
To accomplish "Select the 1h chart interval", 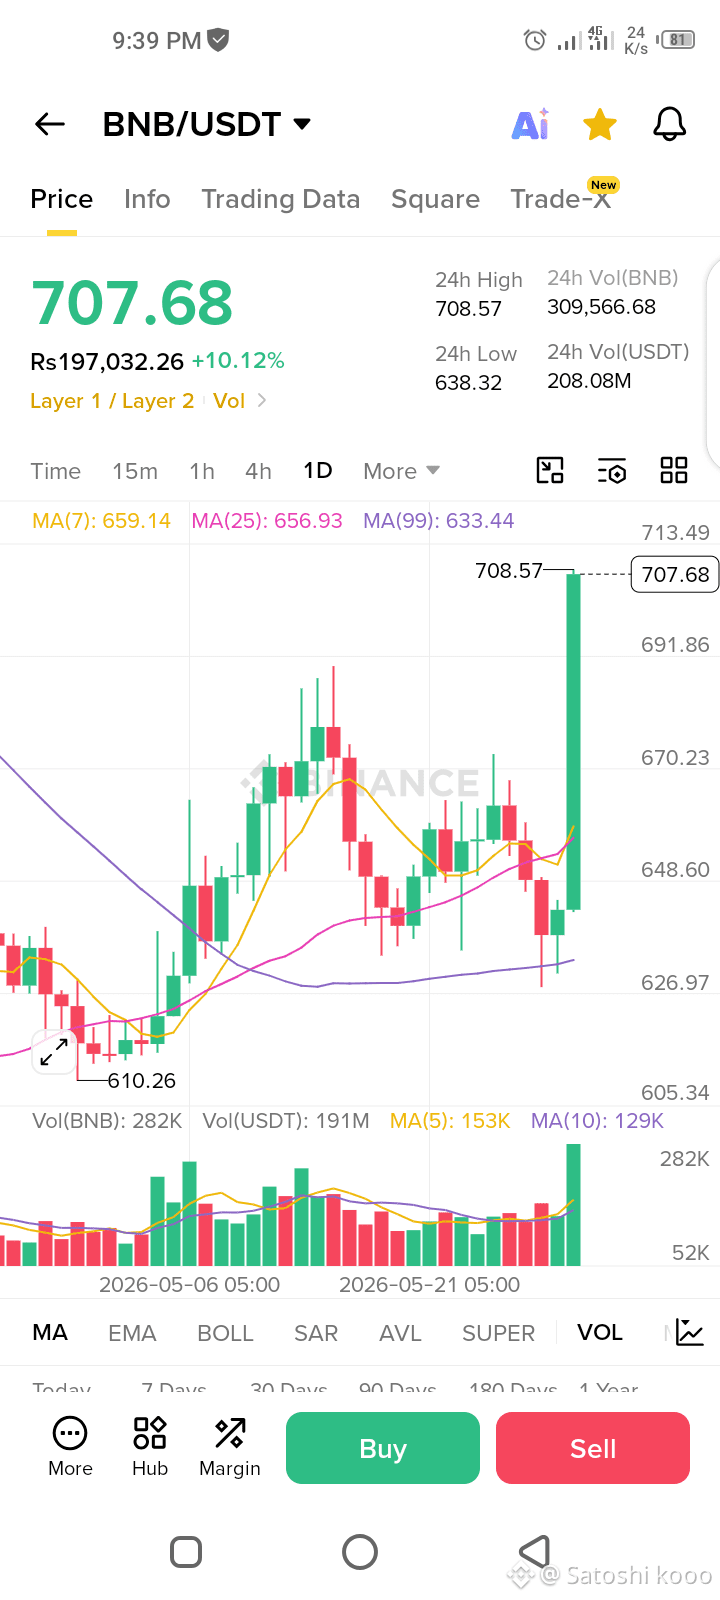I will click(x=202, y=471).
